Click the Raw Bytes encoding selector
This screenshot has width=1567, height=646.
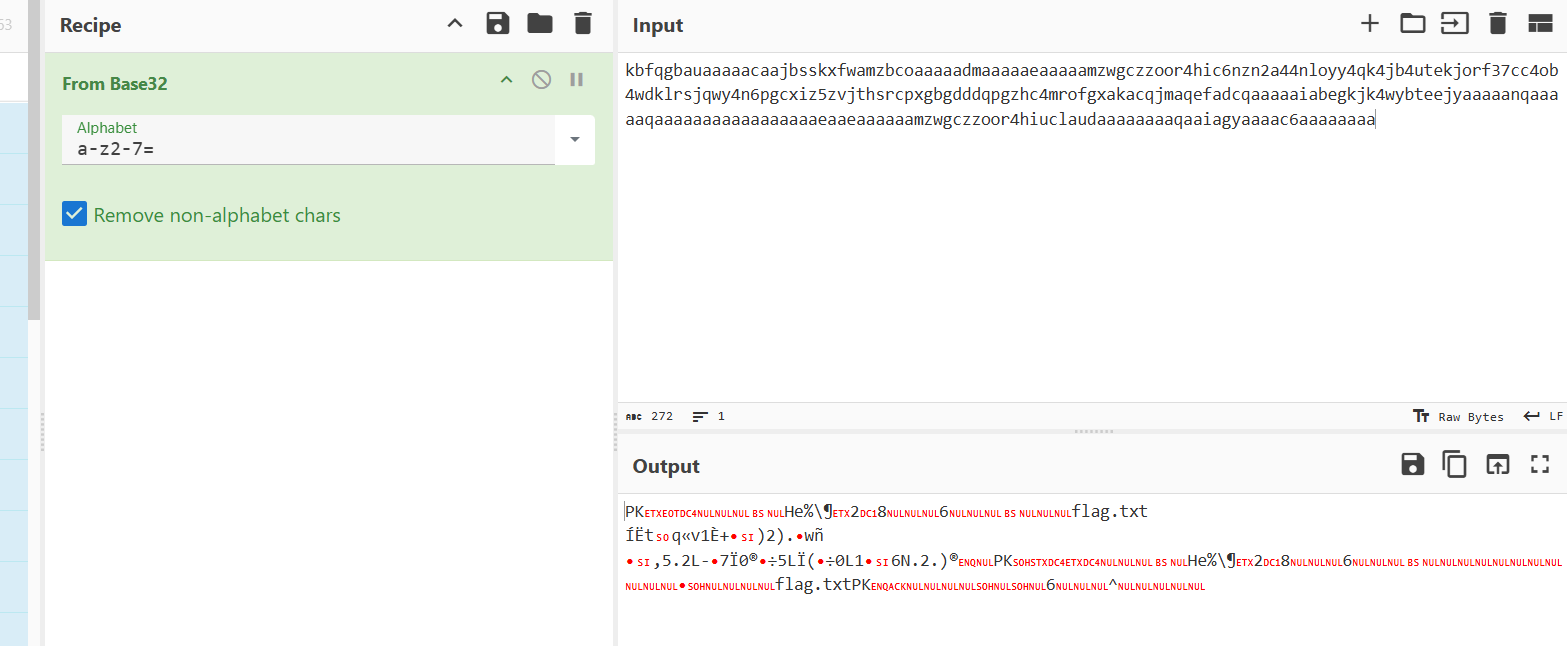click(1458, 416)
